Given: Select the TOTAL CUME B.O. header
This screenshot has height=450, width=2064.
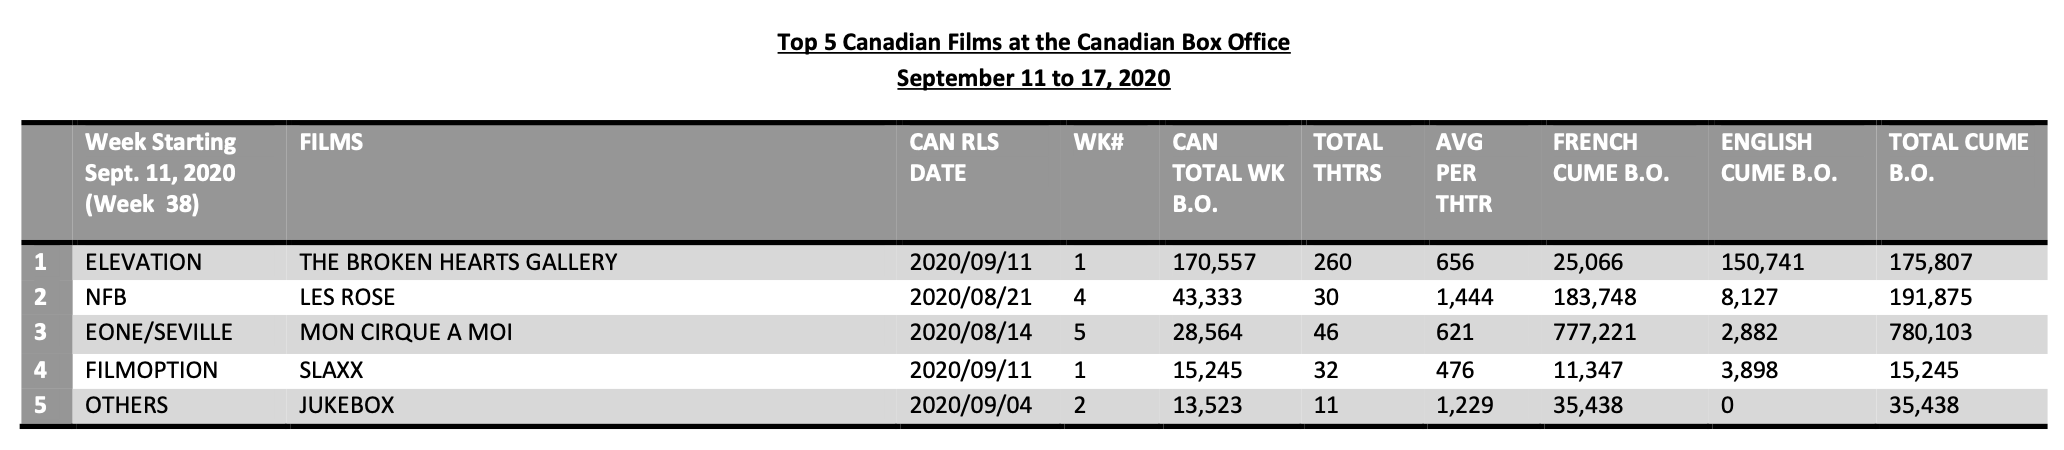Looking at the screenshot, I should coord(1958,158).
